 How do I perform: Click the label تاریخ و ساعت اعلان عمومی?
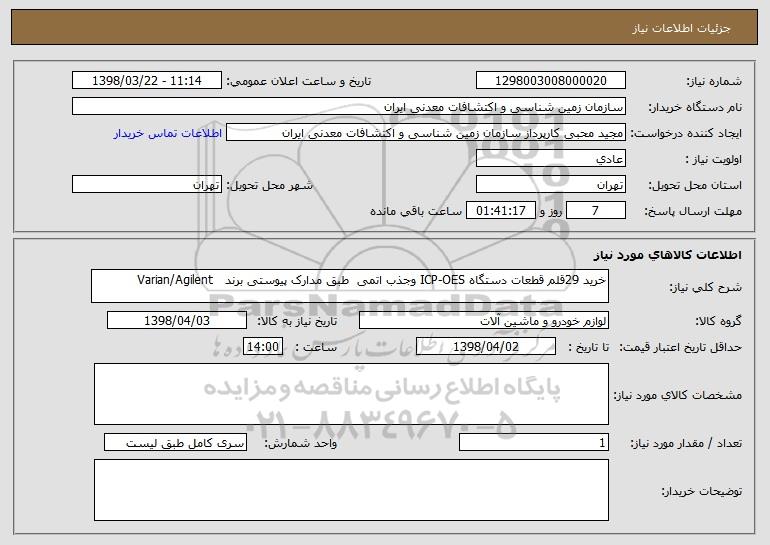point(299,82)
